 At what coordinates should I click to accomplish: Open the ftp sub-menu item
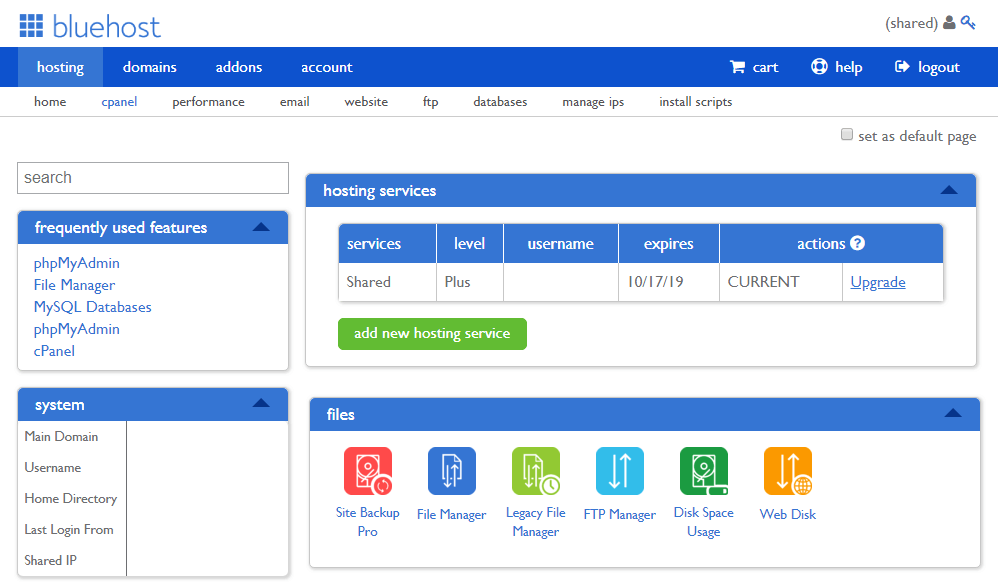430,102
